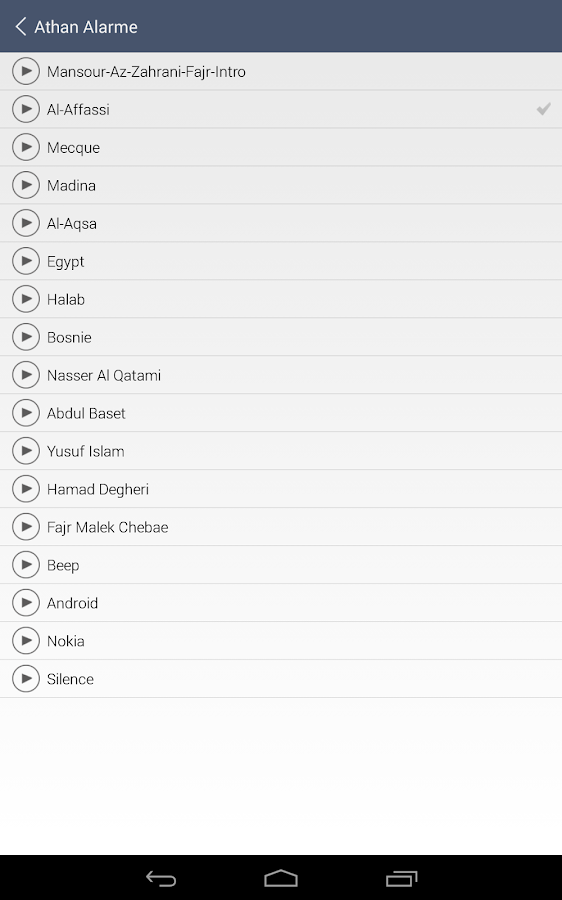This screenshot has height=900, width=562.
Task: Preview the Nokia alarm tone
Action: (26, 641)
